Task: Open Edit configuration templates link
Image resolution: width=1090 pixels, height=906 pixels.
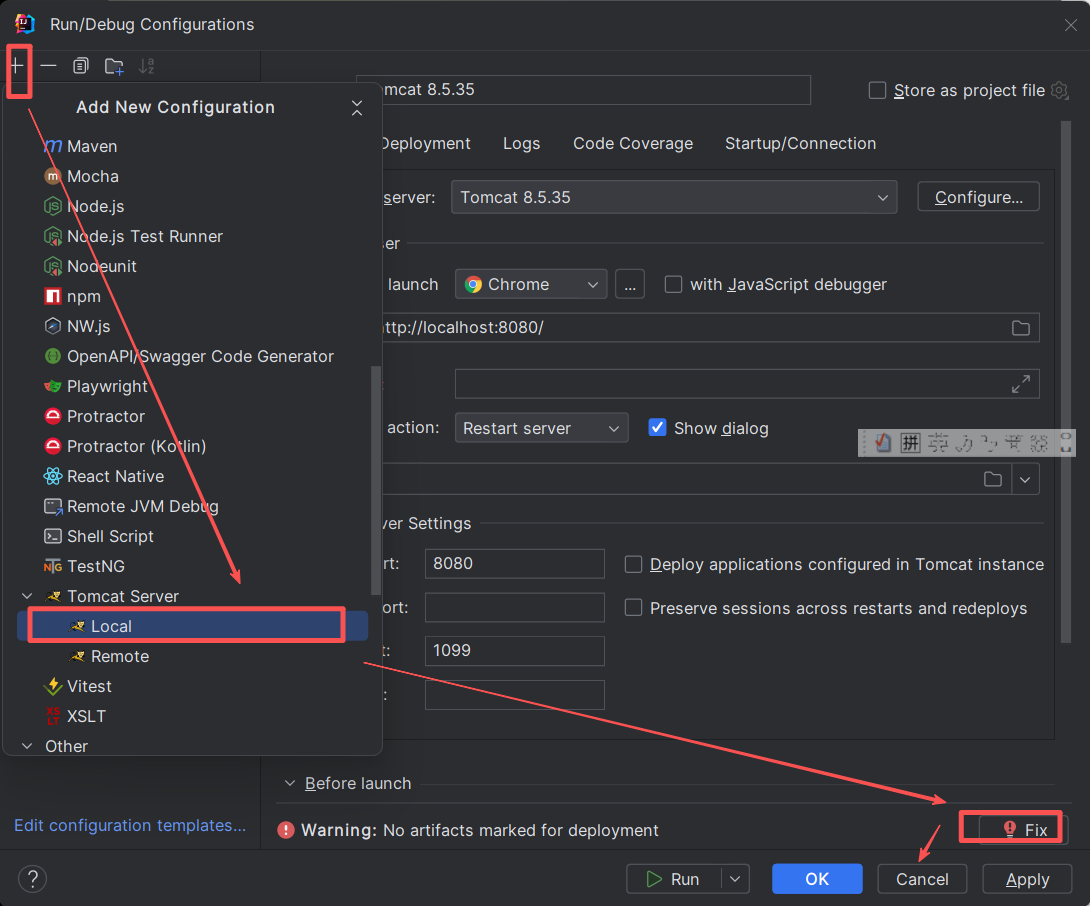Action: click(130, 825)
